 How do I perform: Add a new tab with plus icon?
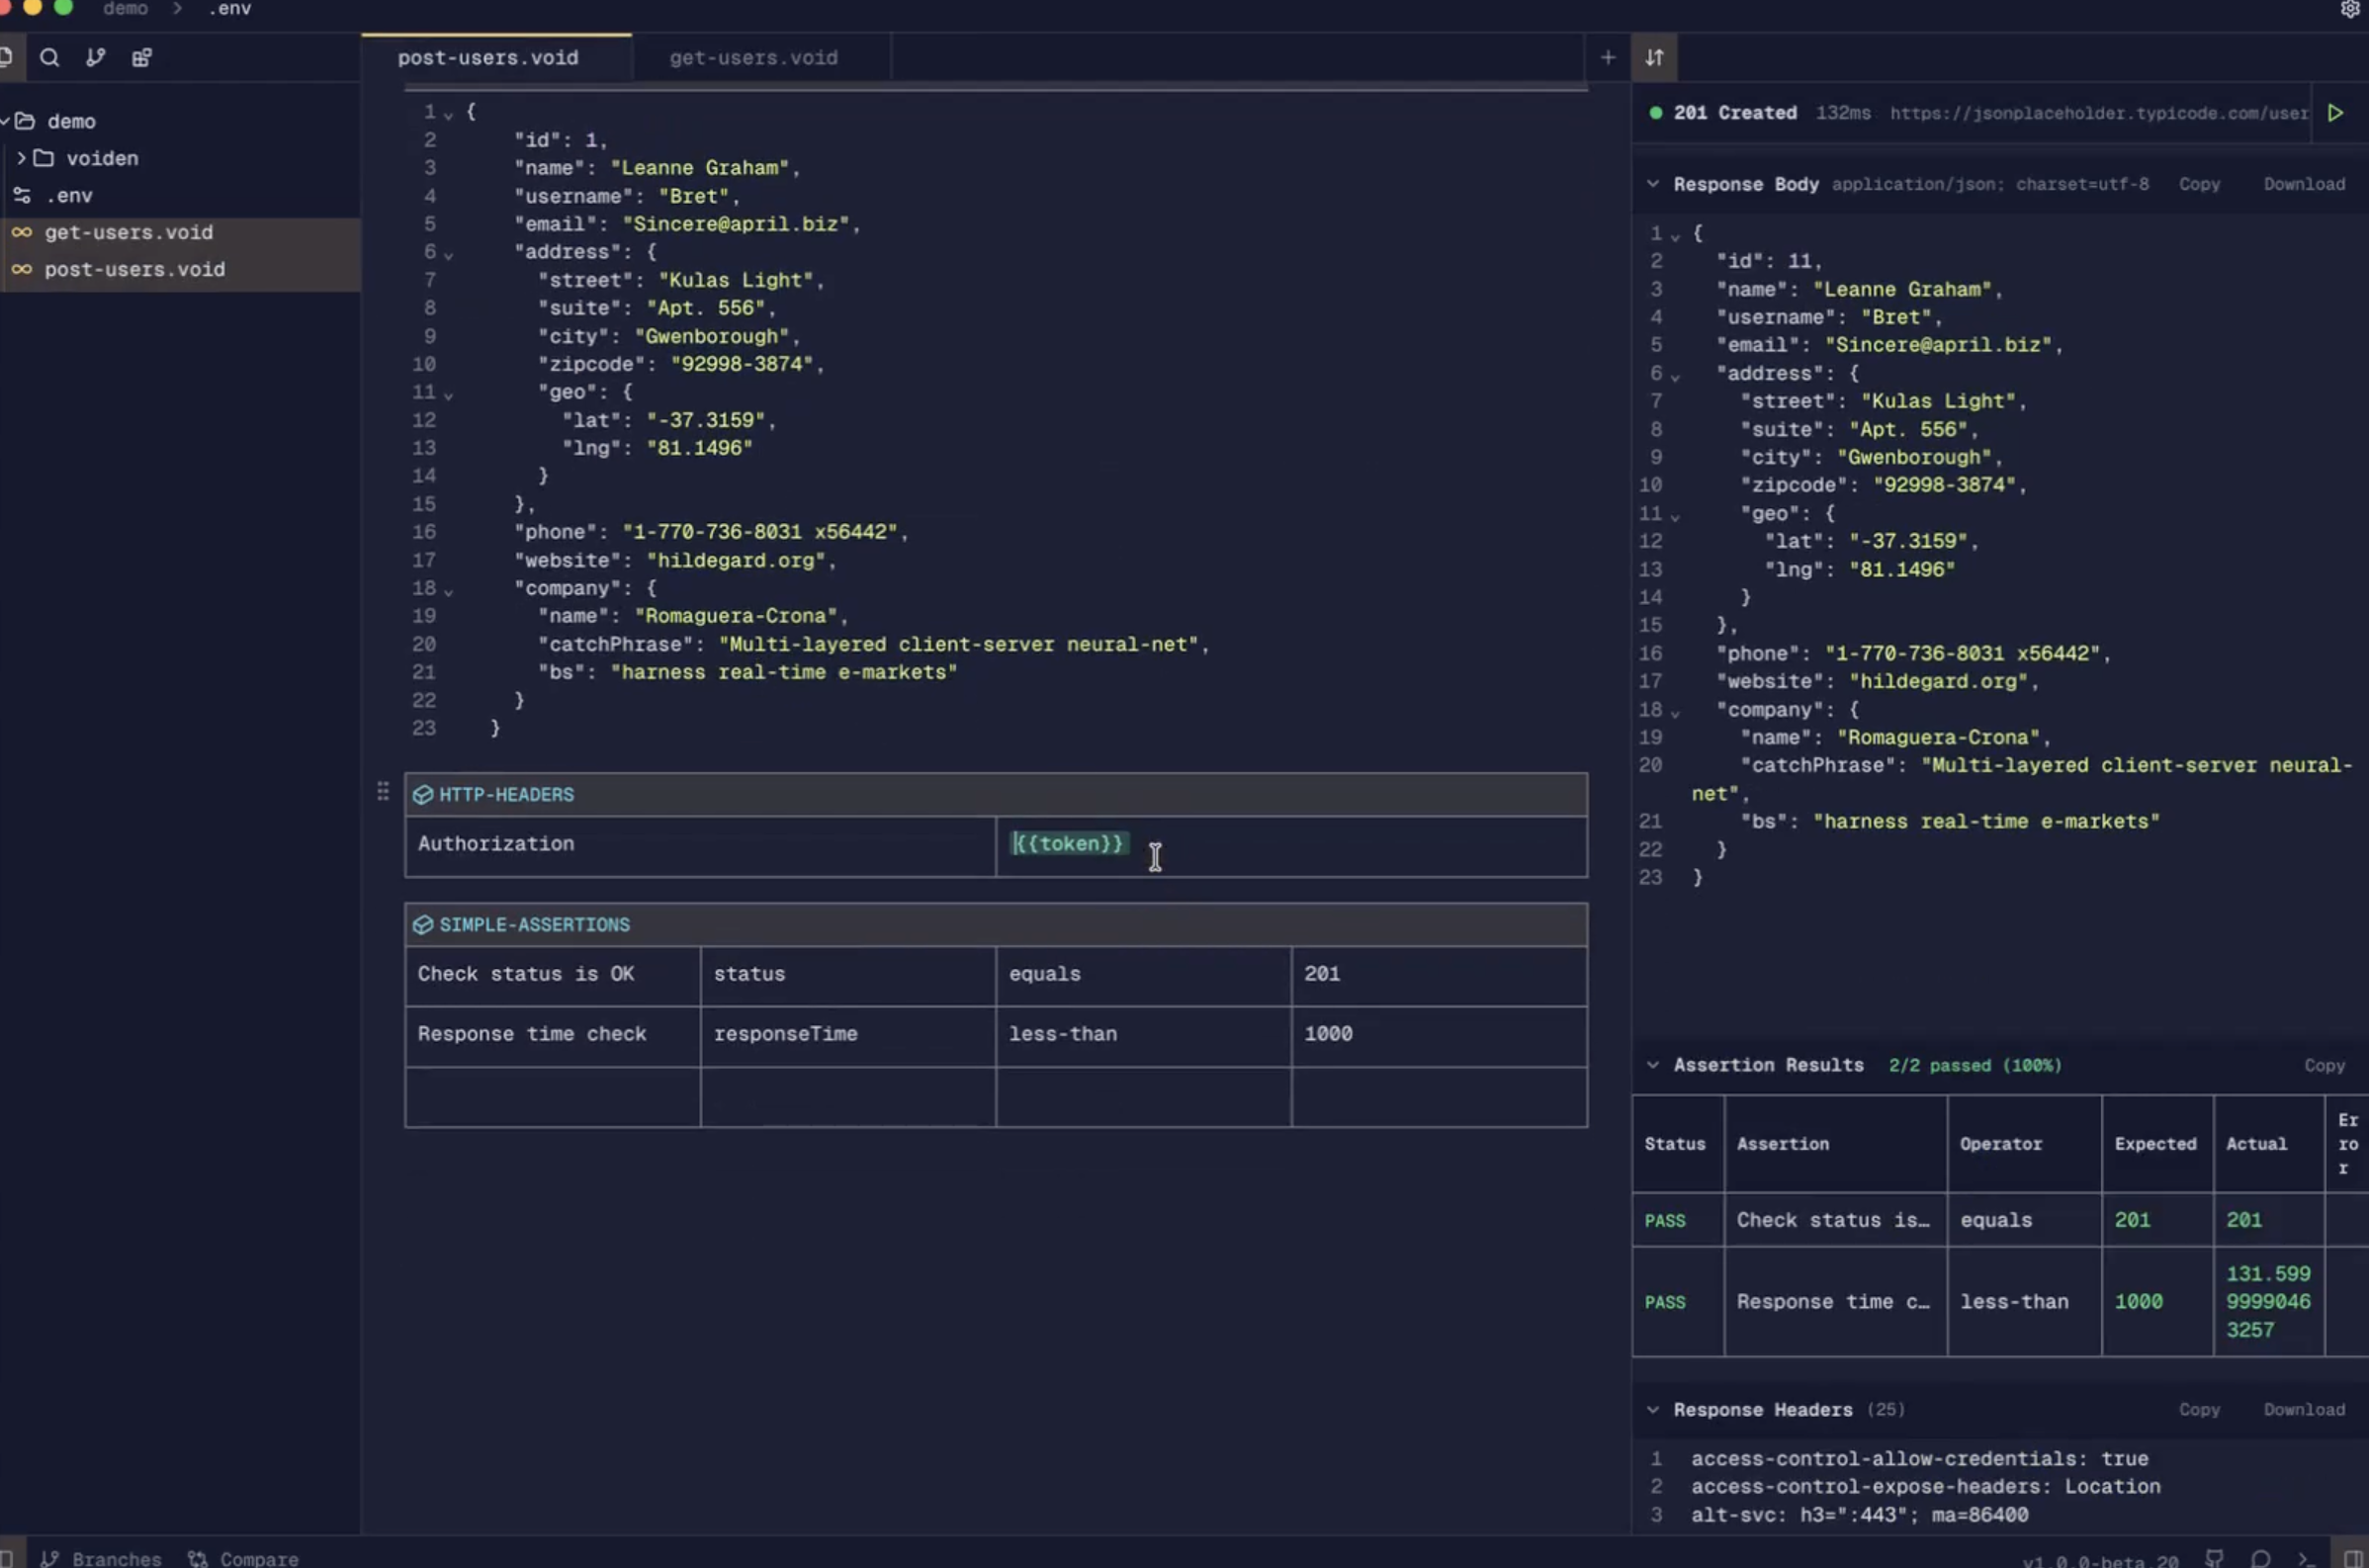(x=1607, y=58)
